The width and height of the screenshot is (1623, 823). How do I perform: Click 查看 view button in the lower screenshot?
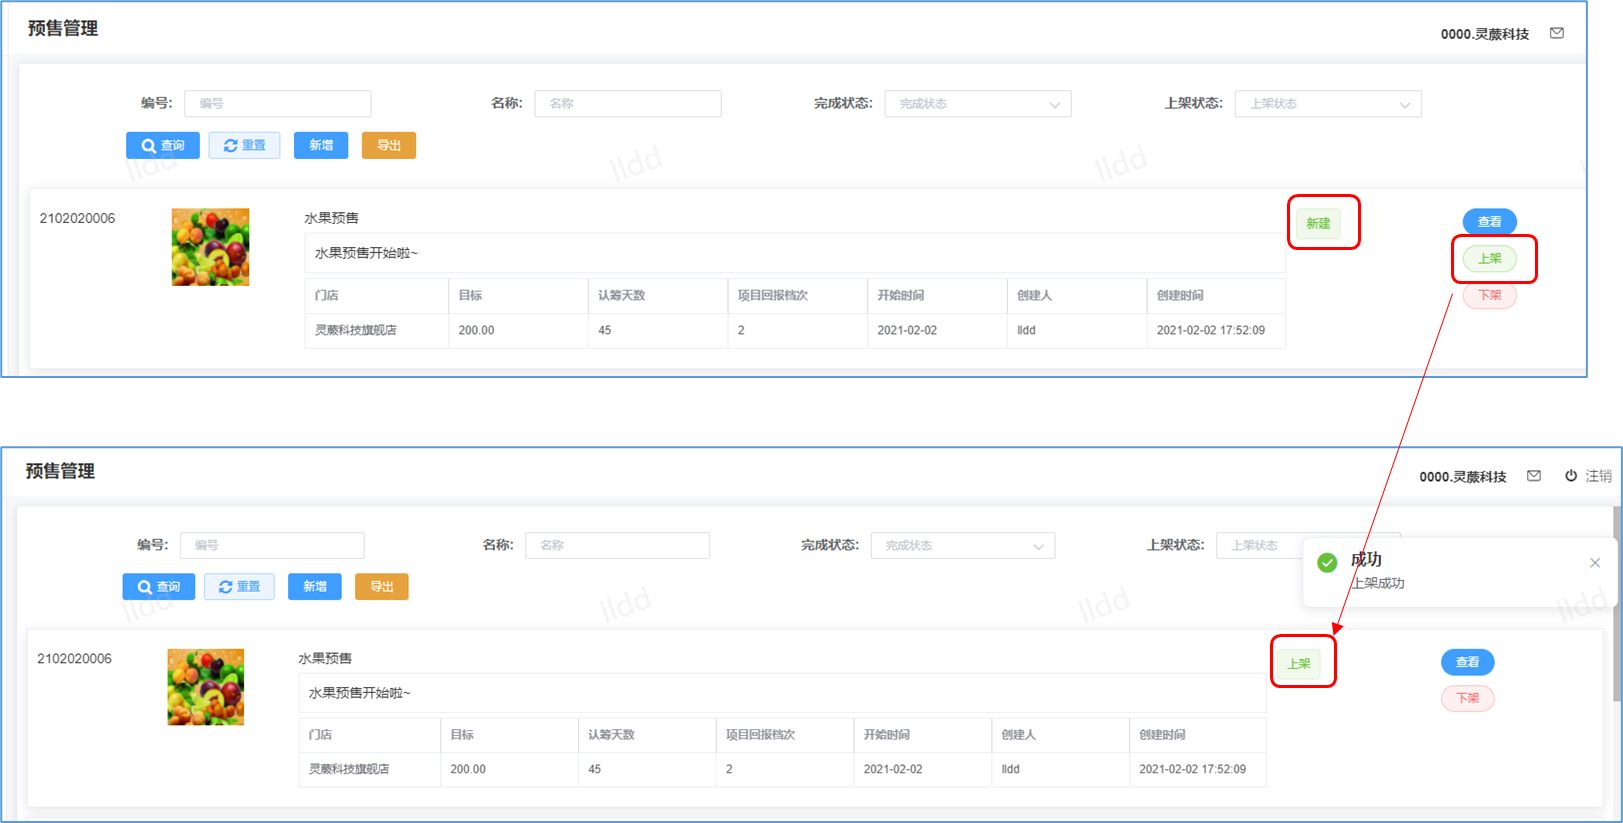1468,662
